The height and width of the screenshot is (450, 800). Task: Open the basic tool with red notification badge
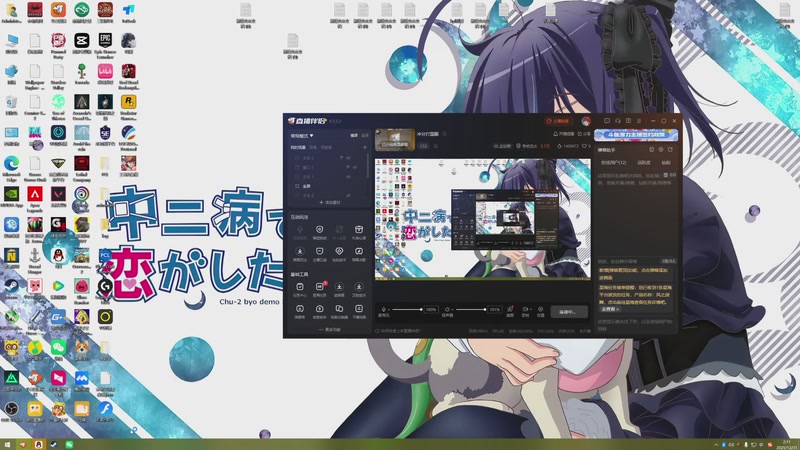pyautogui.click(x=319, y=287)
